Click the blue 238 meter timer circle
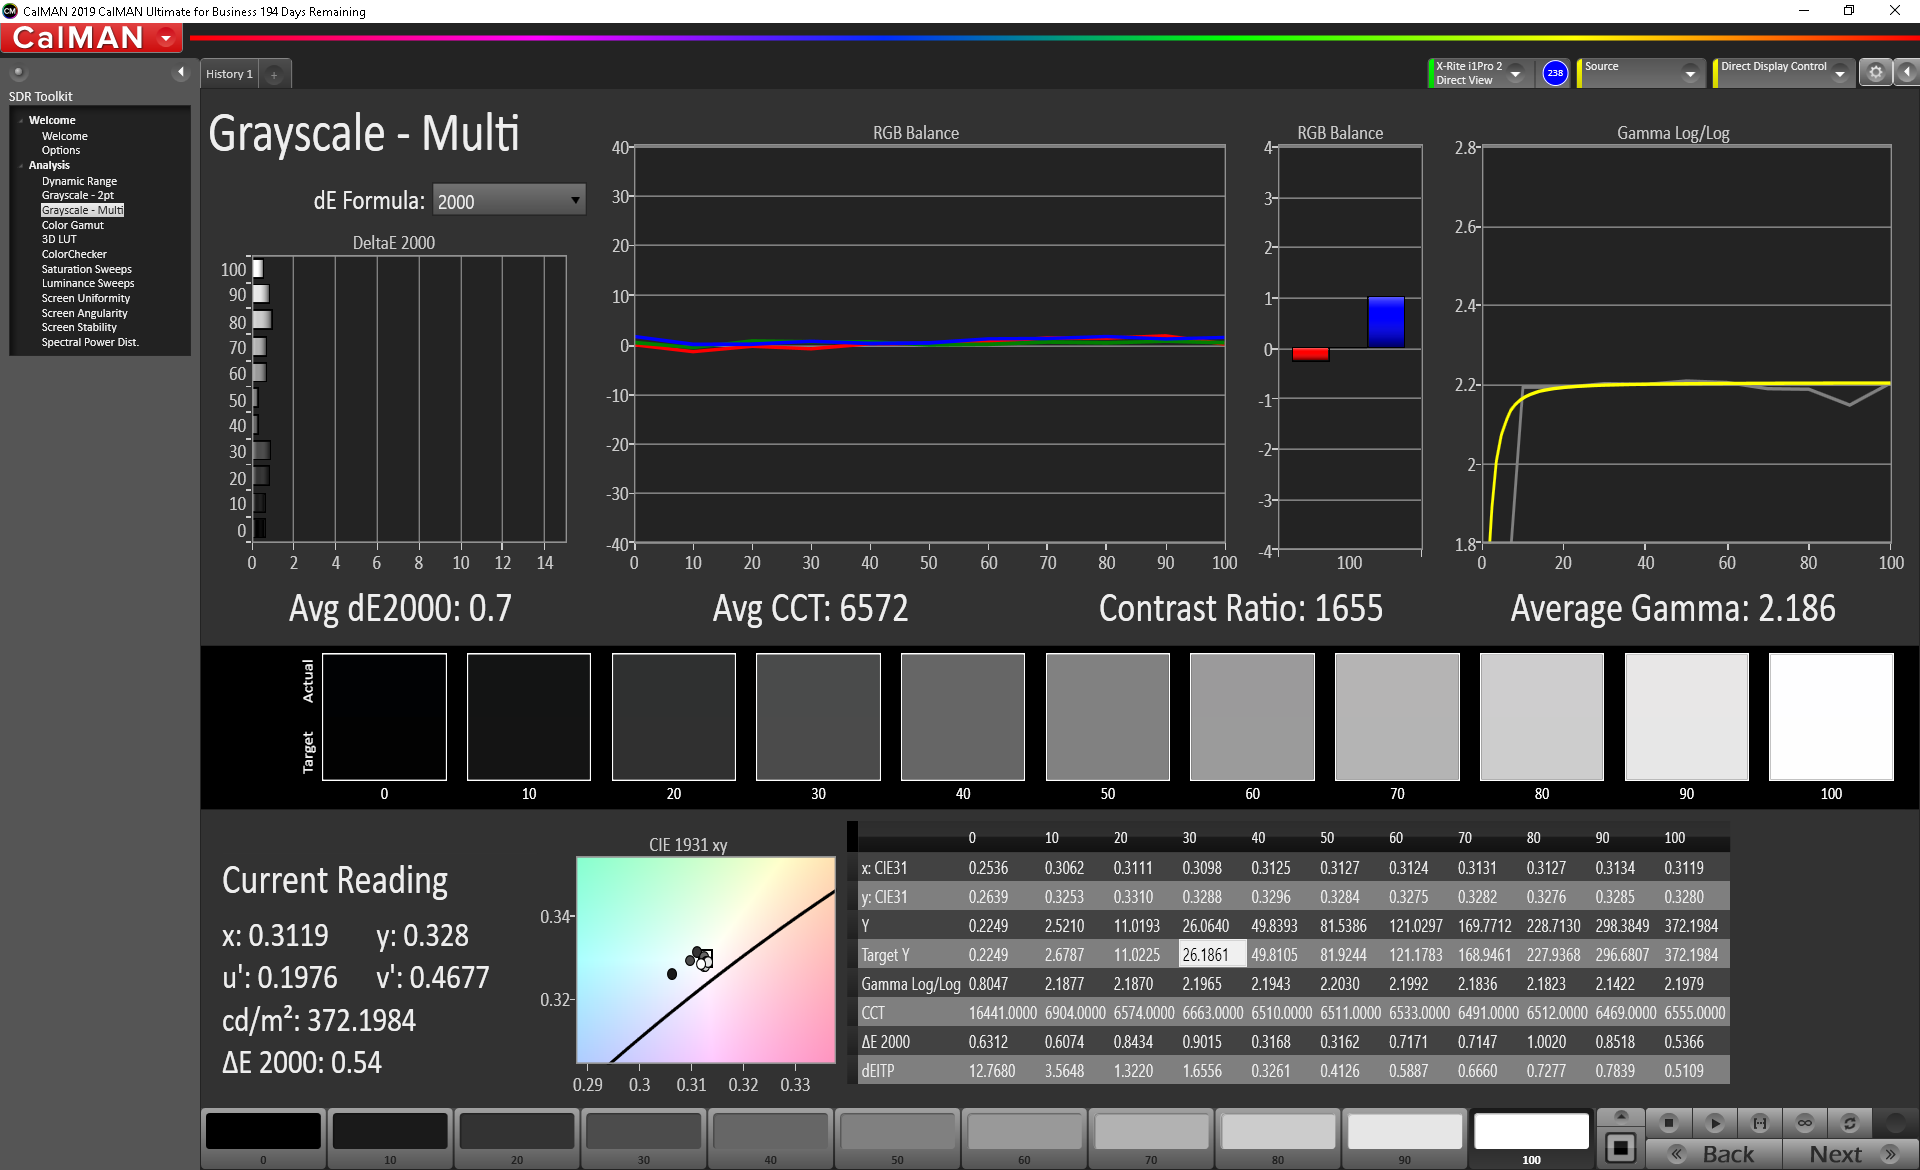 (1555, 72)
